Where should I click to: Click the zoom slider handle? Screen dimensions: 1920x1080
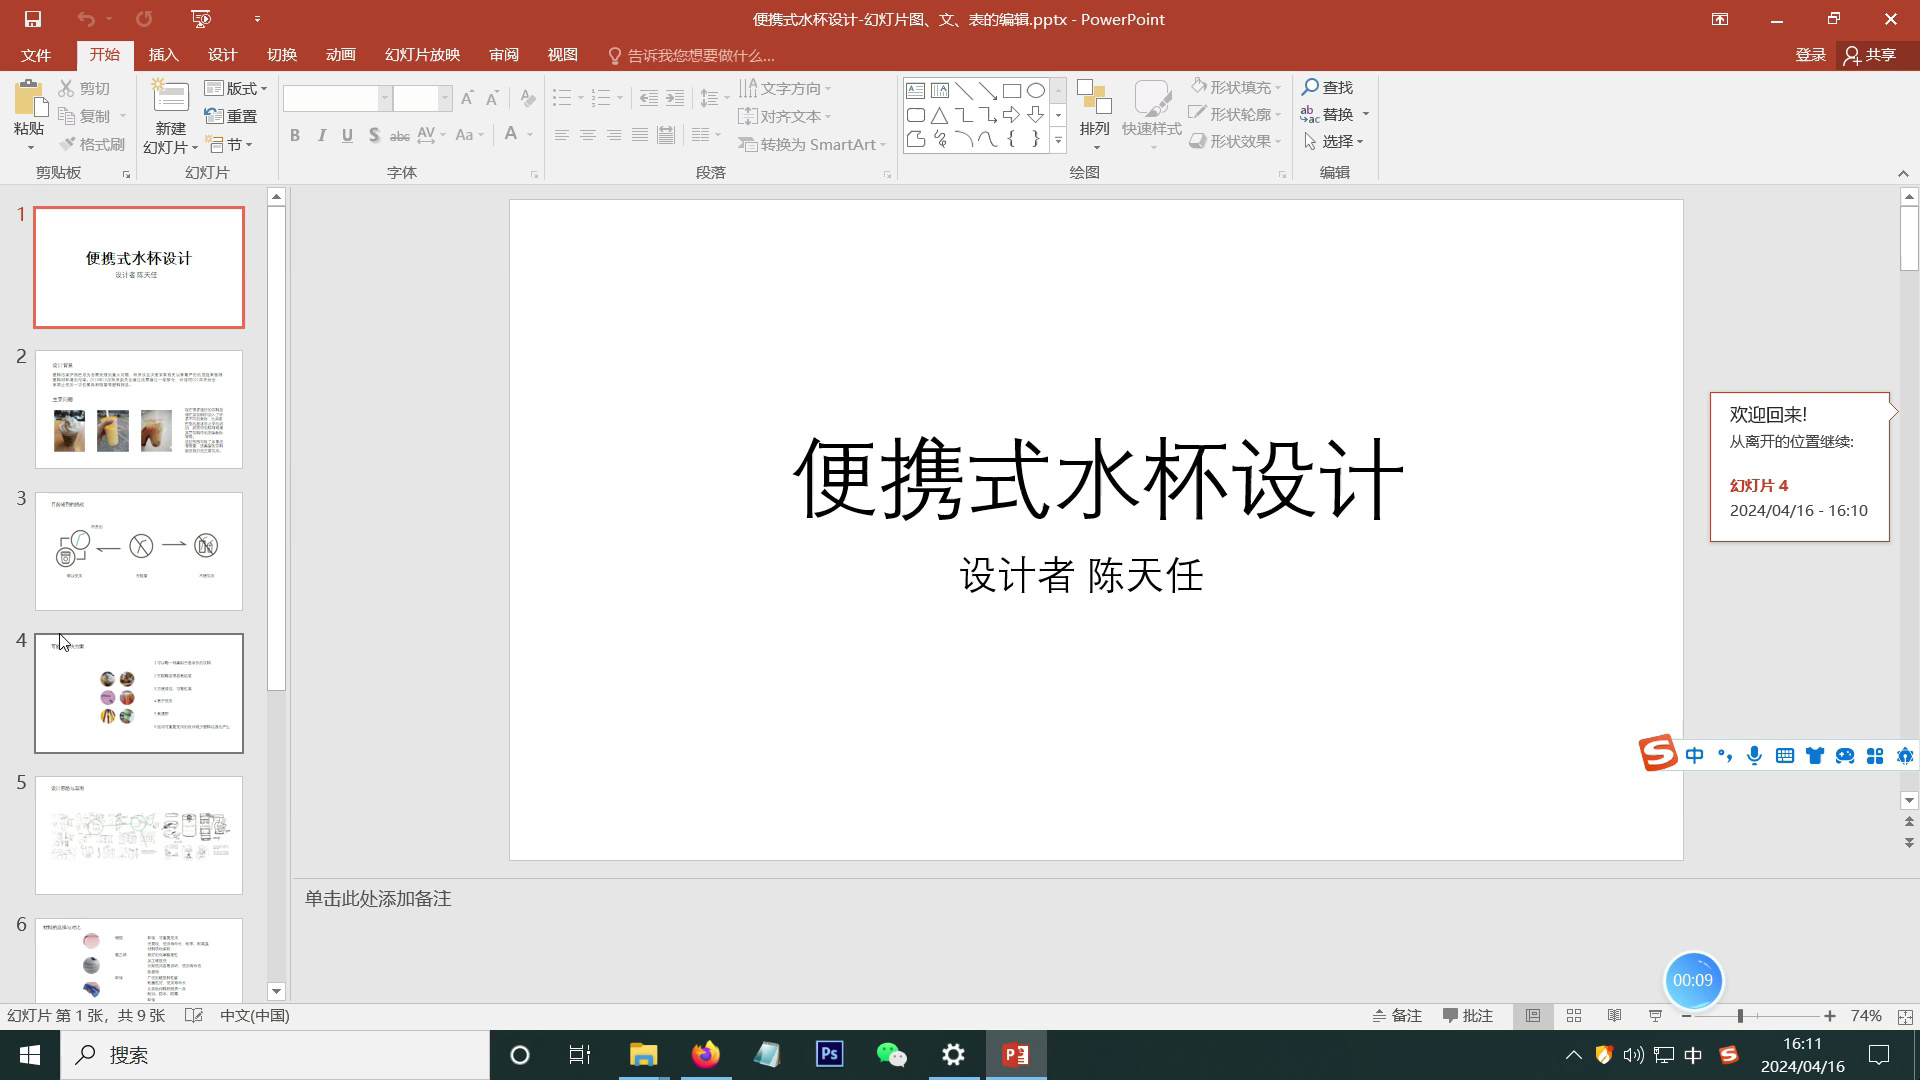pyautogui.click(x=1740, y=1016)
